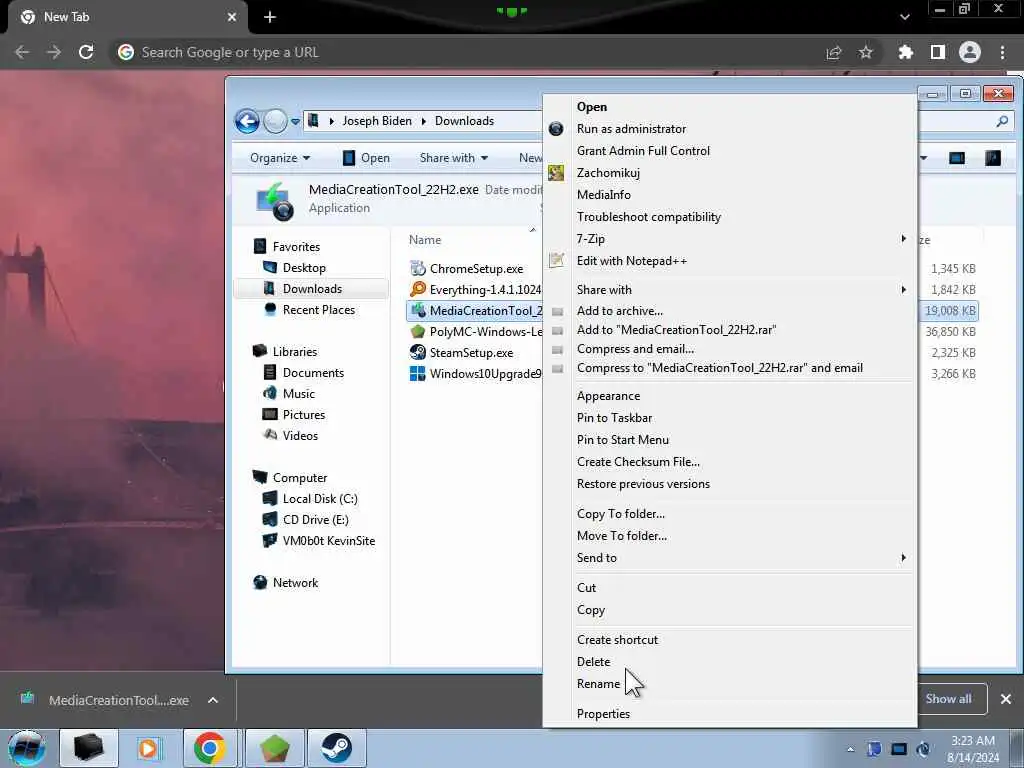Choose Troubleshoot compatibility

click(728, 217)
